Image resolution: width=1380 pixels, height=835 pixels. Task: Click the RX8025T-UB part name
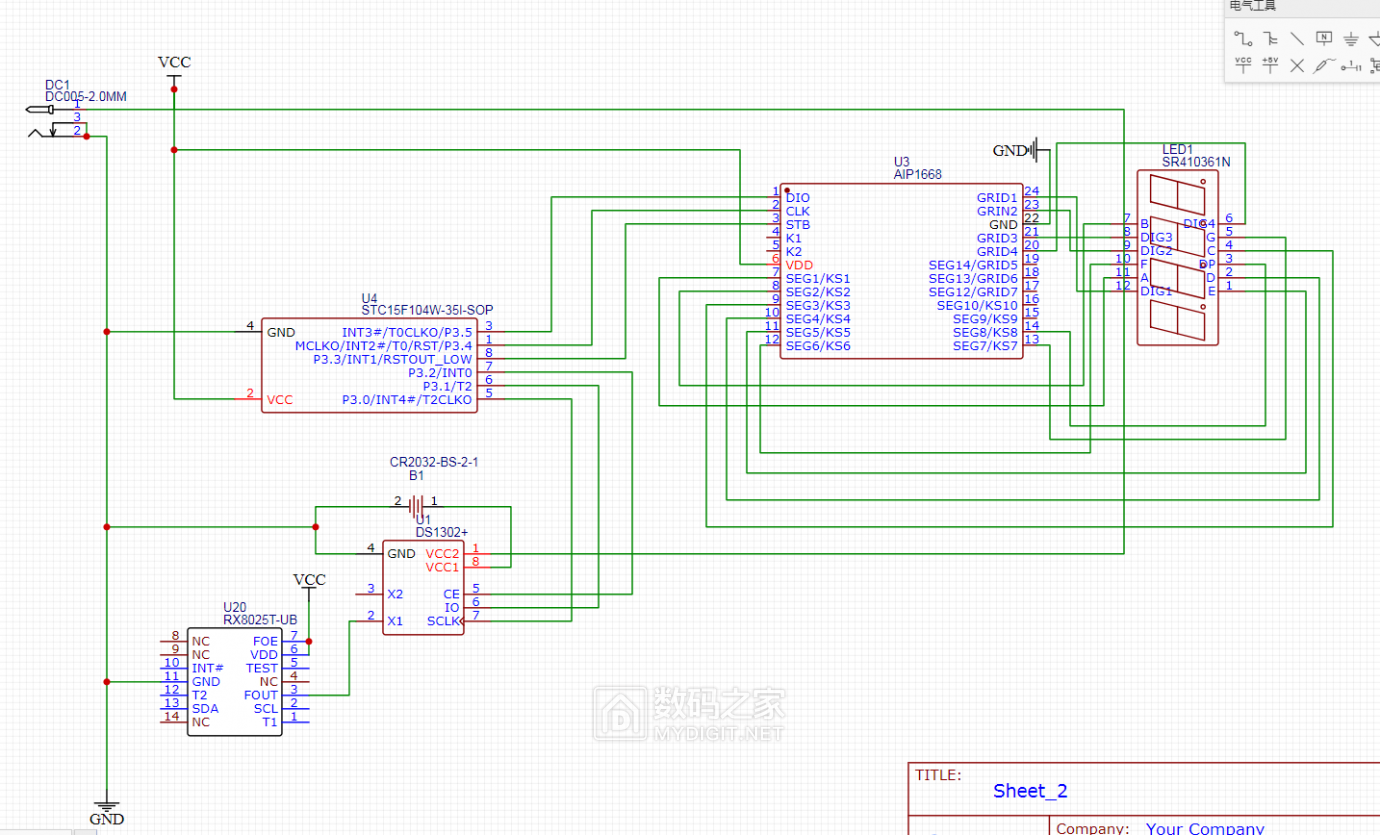260,620
